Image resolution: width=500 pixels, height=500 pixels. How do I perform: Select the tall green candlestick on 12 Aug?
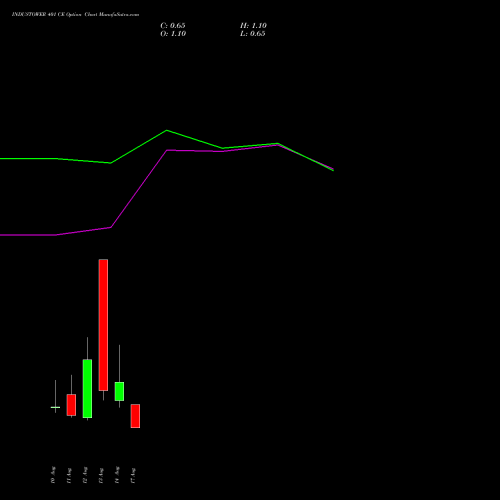(87, 388)
